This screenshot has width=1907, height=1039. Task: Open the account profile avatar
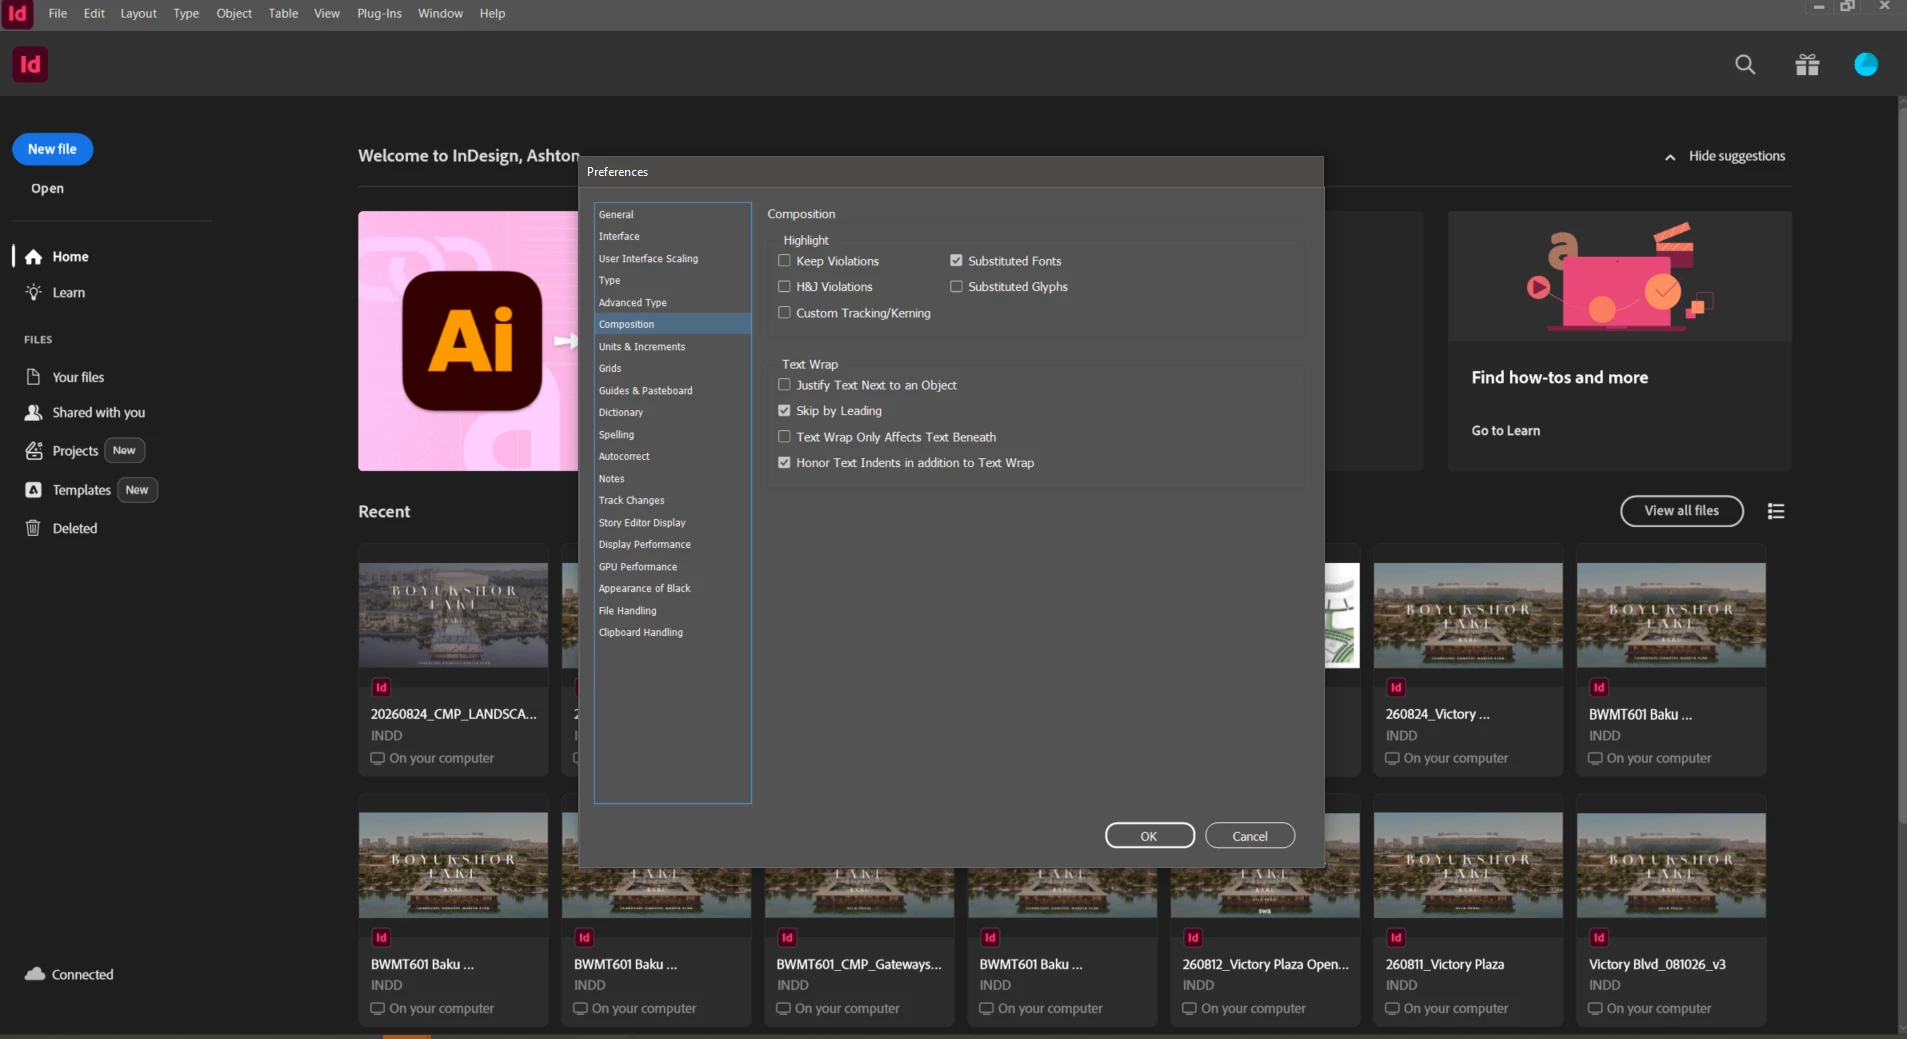1866,65
